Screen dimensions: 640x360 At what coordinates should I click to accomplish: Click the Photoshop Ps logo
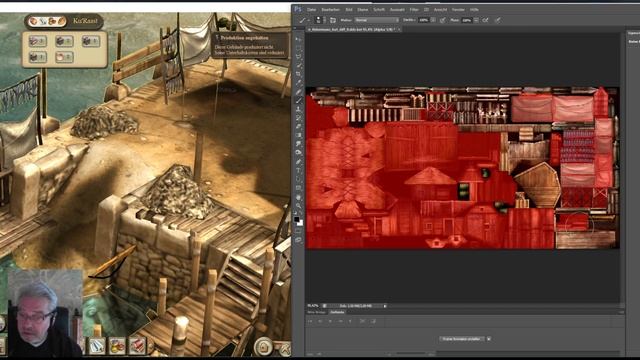pos(298,9)
